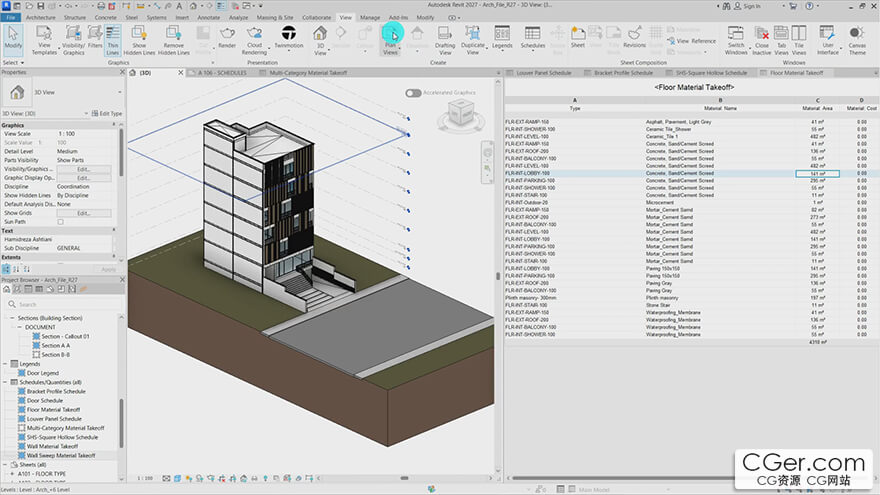Click the 3D view horizontal scrollbar
Viewport: 880px width, 495px height.
tap(404, 478)
